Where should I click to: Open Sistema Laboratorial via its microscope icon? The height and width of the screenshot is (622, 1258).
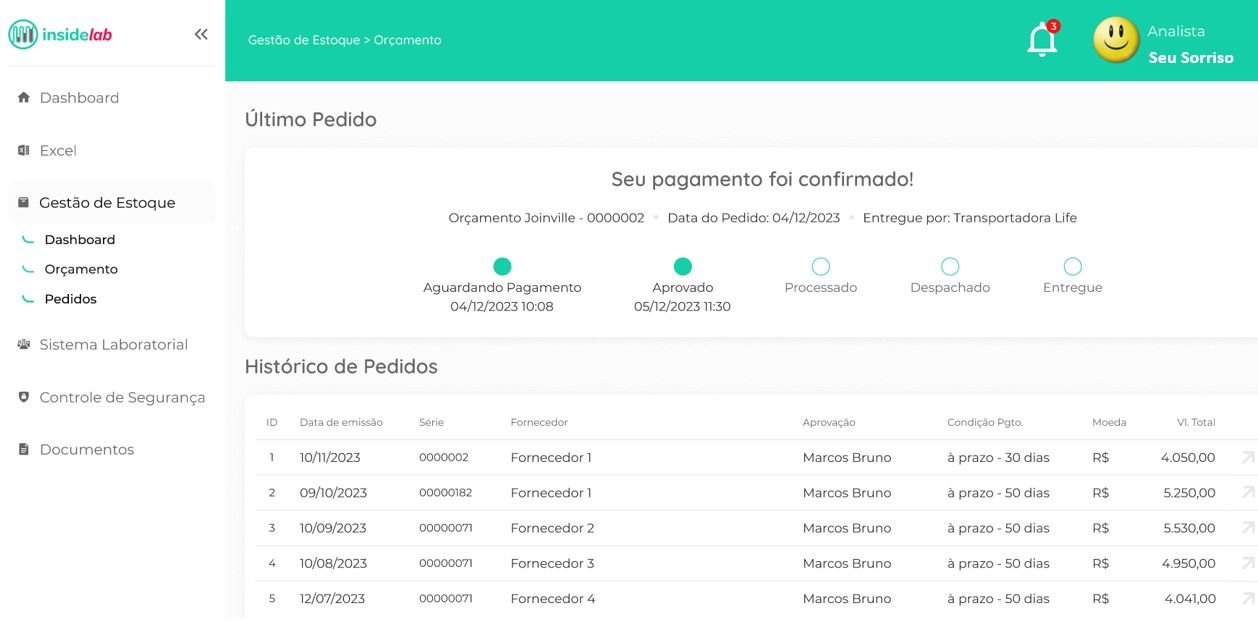pyautogui.click(x=22, y=344)
